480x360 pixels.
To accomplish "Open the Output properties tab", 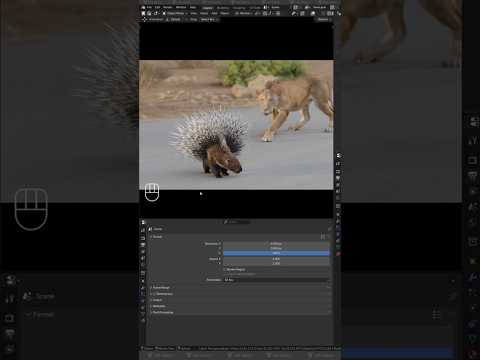I will click(143, 245).
